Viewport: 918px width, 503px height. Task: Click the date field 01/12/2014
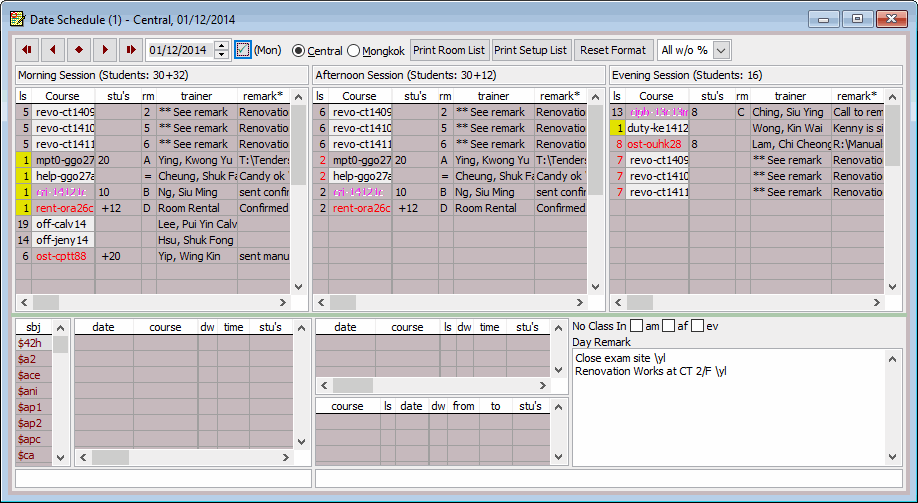pos(180,50)
